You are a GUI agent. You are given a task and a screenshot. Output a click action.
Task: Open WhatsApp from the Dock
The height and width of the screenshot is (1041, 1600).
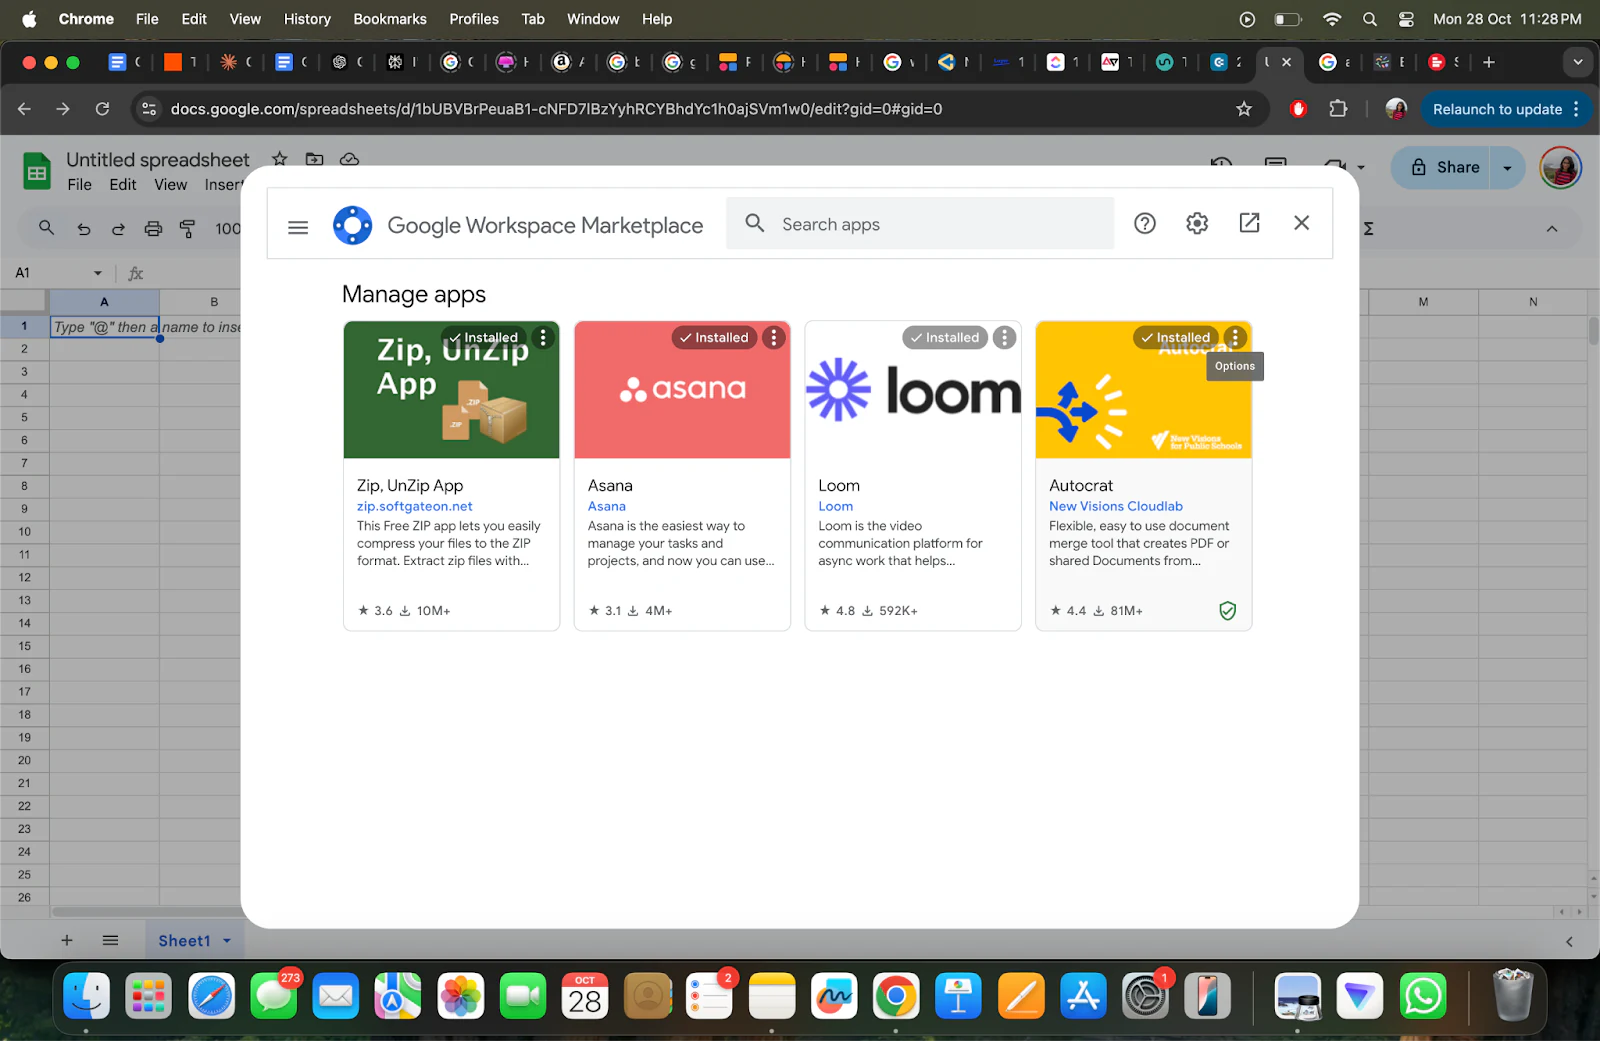[x=1422, y=996]
